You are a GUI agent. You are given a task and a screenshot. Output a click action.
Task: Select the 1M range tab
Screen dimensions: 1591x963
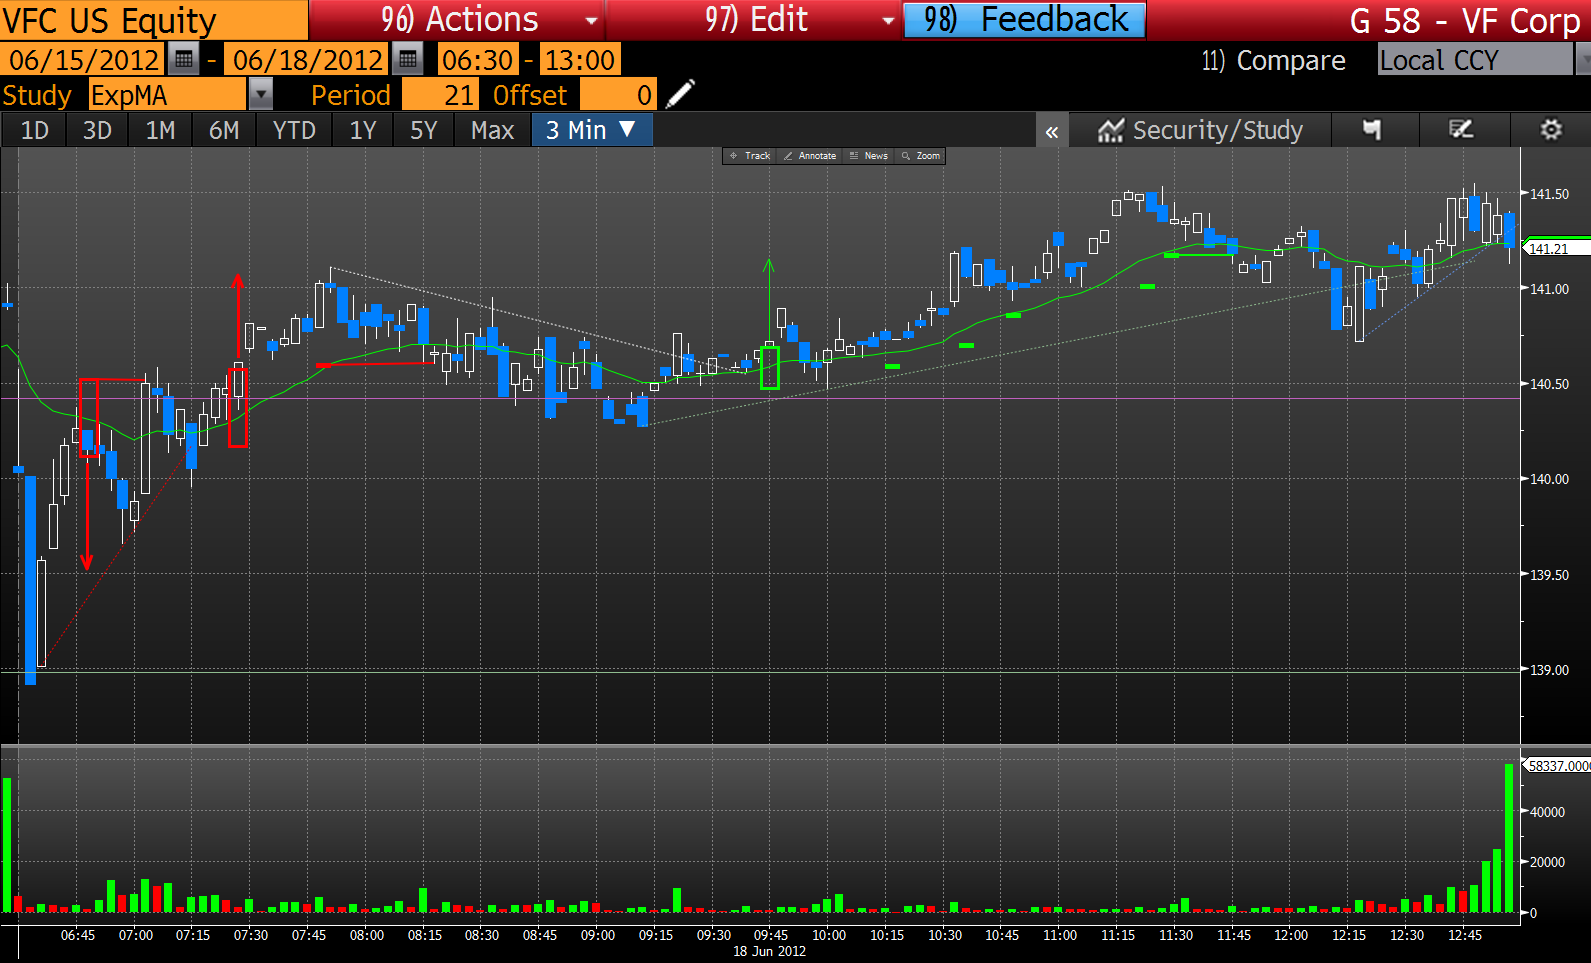click(x=160, y=130)
